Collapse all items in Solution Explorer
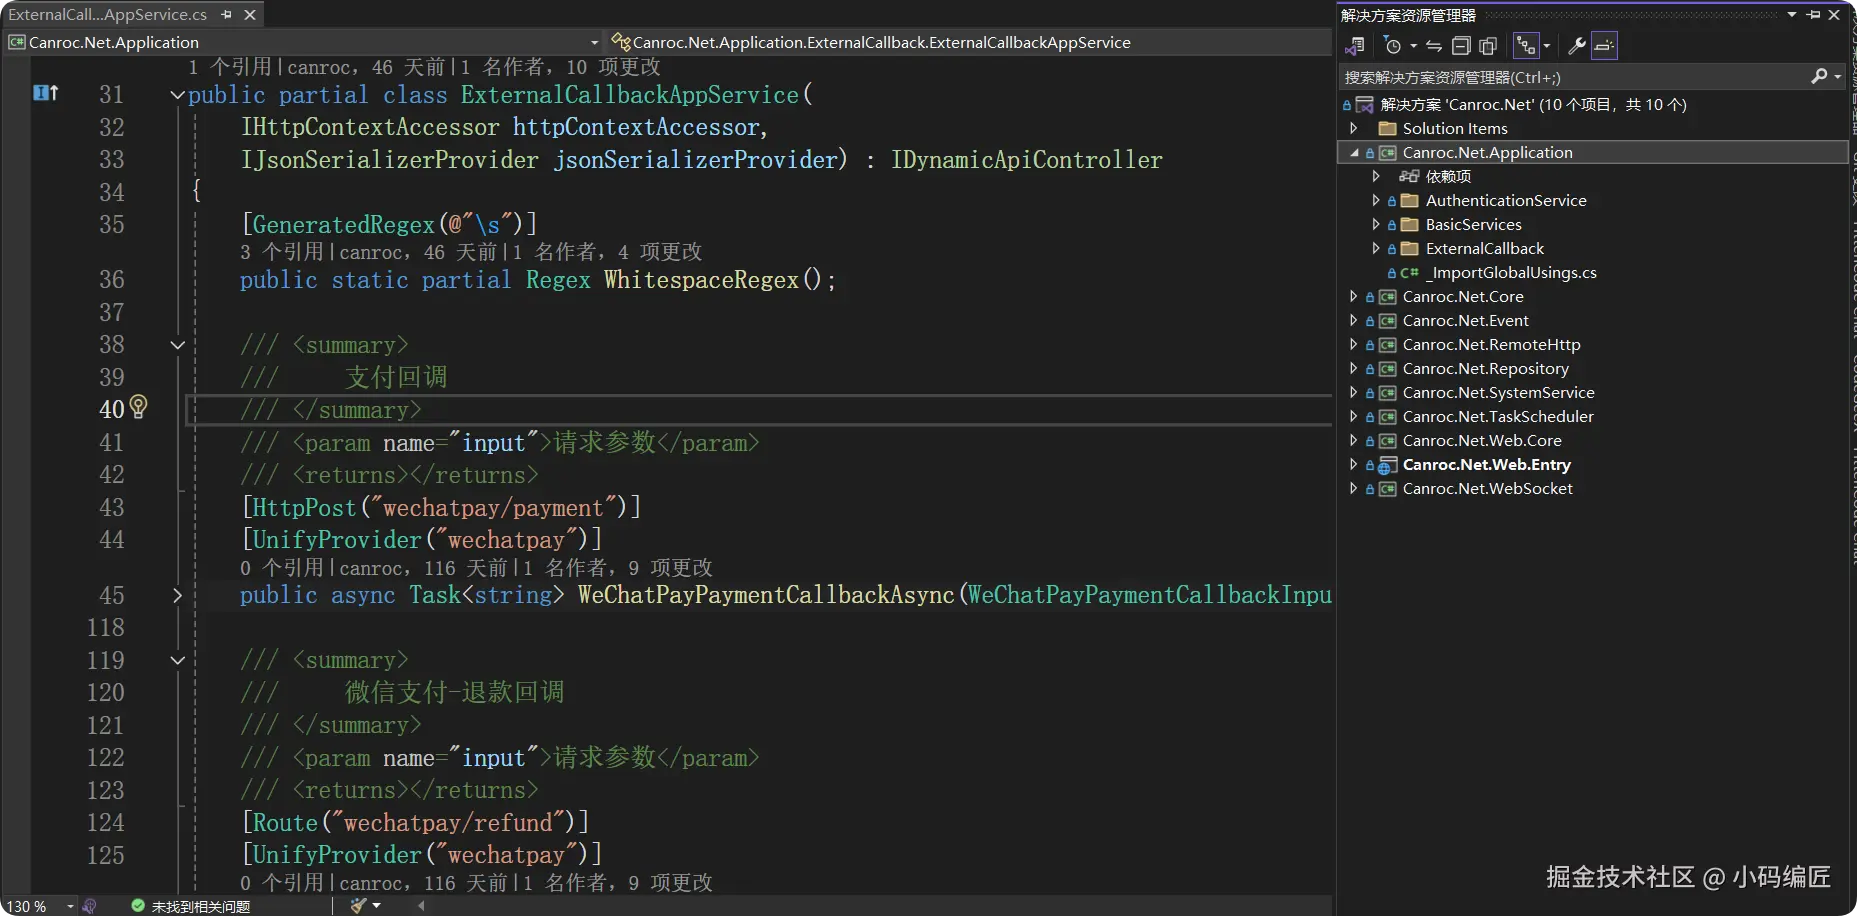This screenshot has width=1857, height=916. pyautogui.click(x=1461, y=46)
